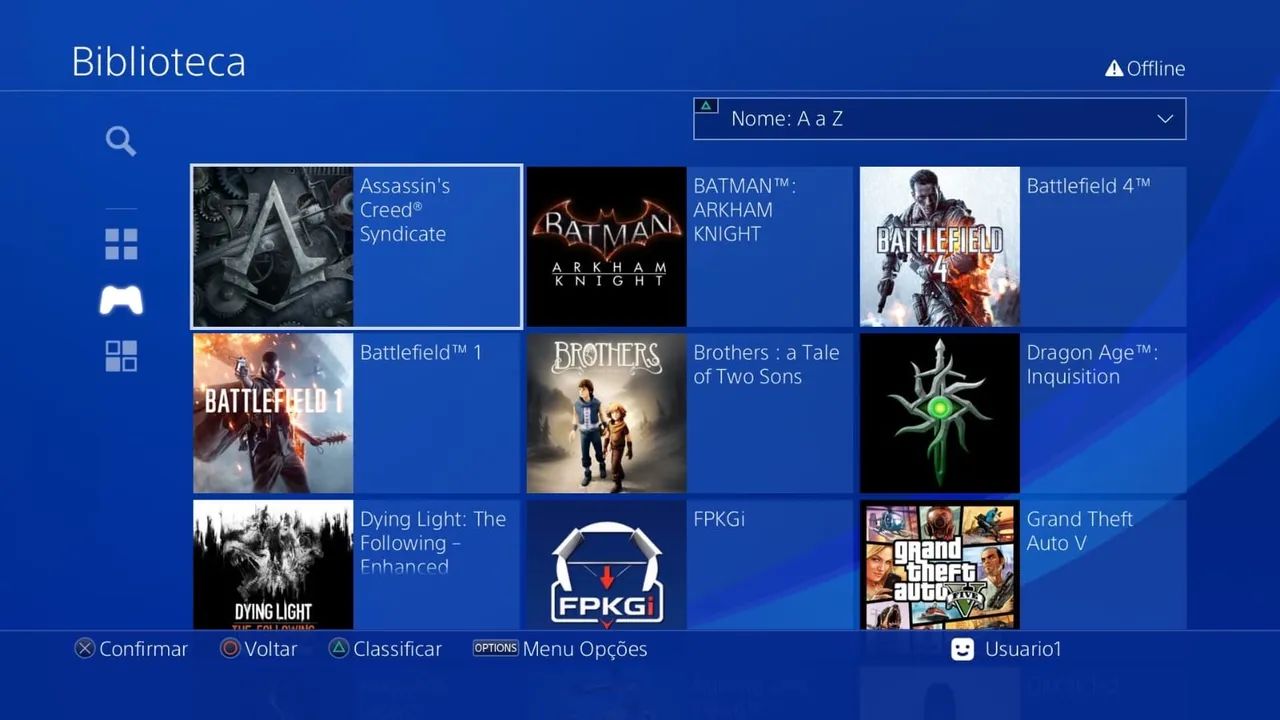Click the Voltar label in footer

click(271, 649)
